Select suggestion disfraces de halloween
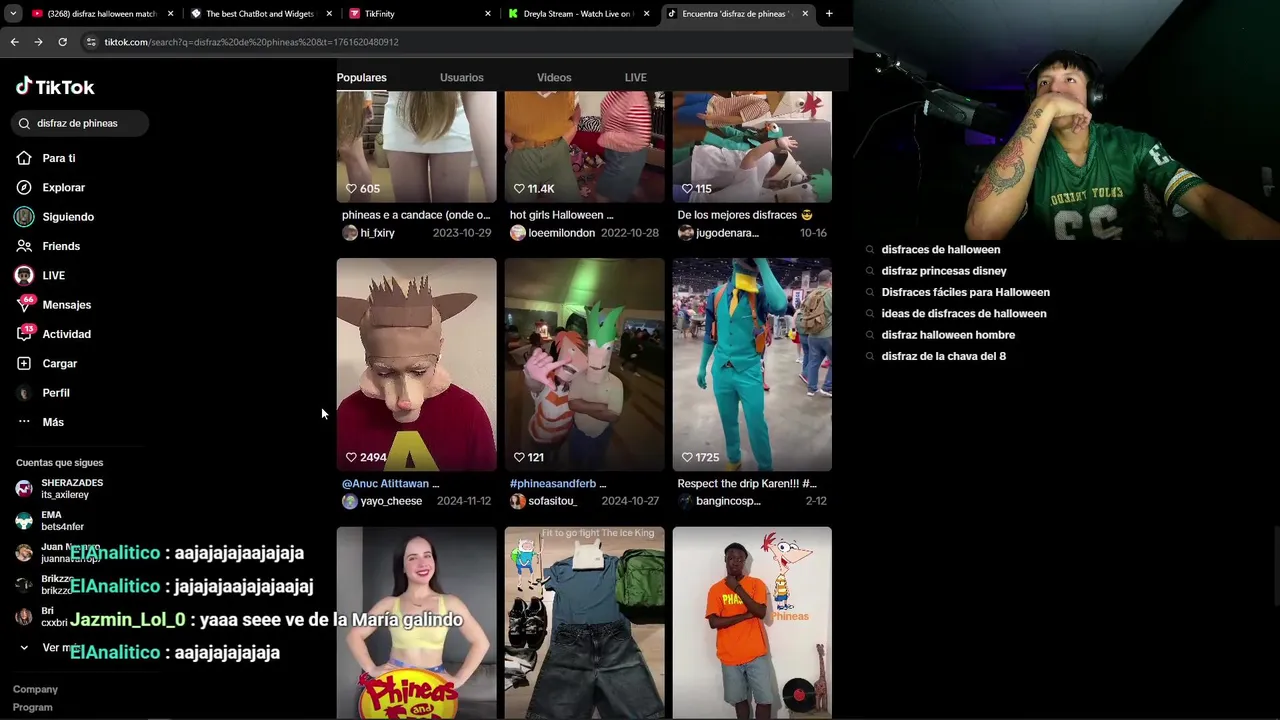The image size is (1280, 720). (940, 250)
